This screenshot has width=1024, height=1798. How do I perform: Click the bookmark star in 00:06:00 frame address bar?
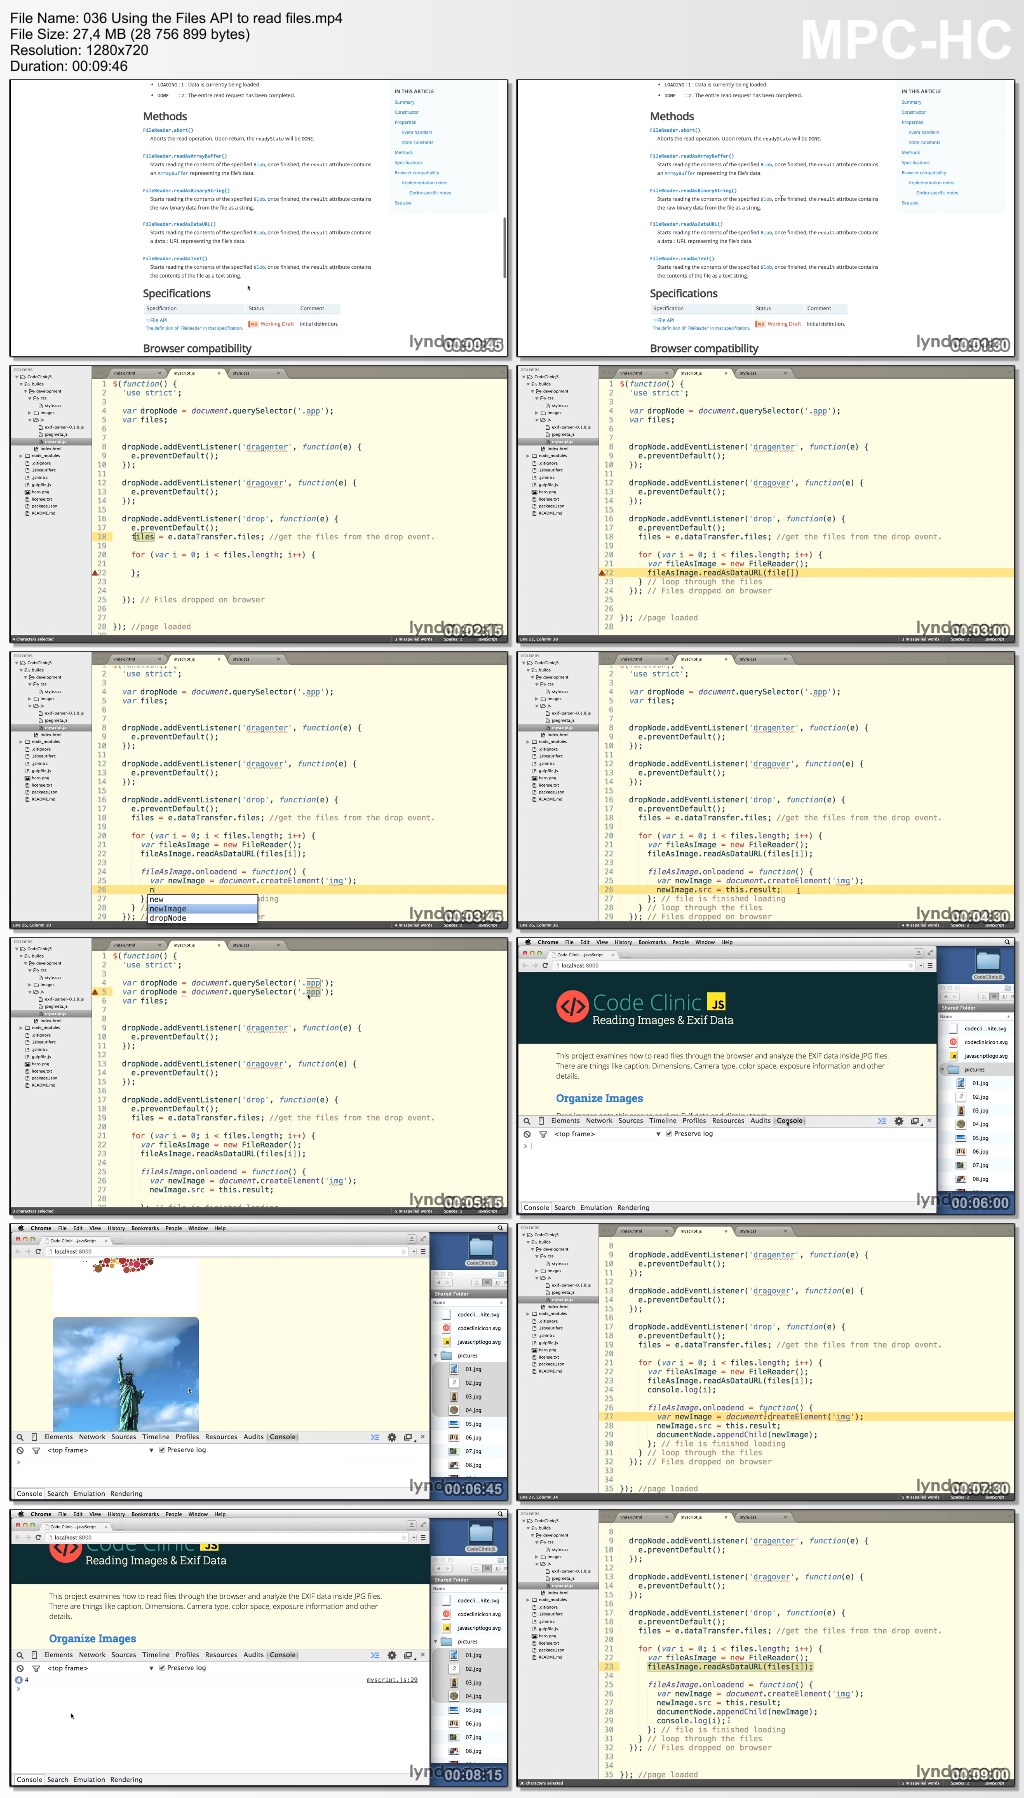[x=911, y=966]
